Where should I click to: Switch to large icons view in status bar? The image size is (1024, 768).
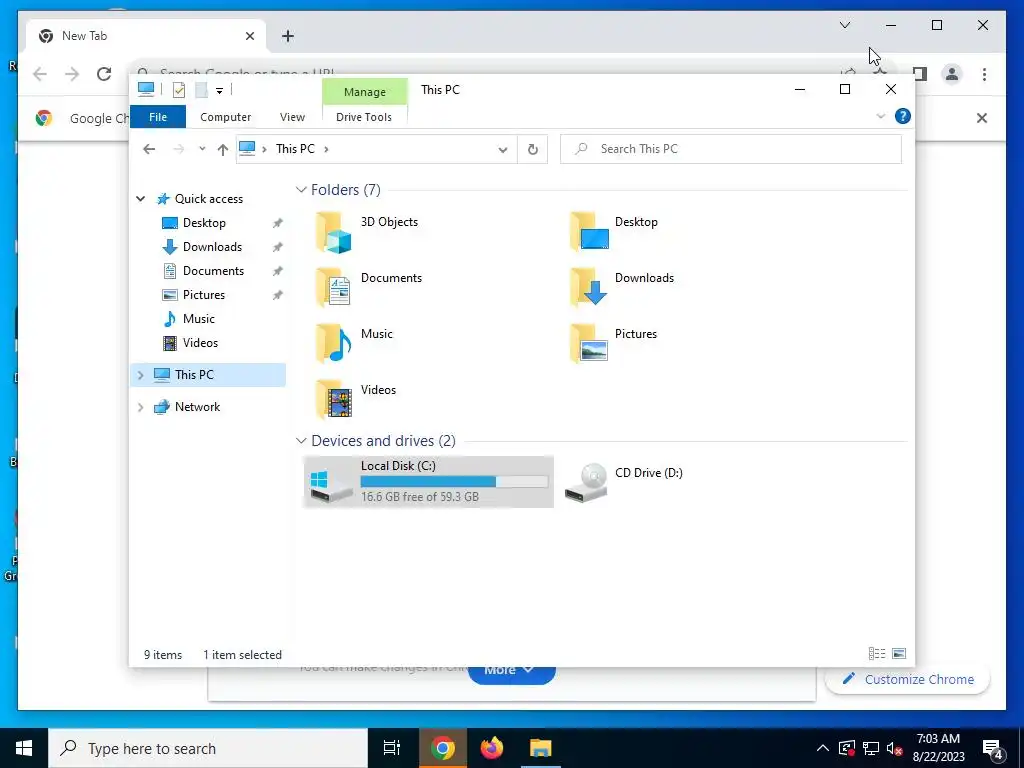(x=899, y=654)
